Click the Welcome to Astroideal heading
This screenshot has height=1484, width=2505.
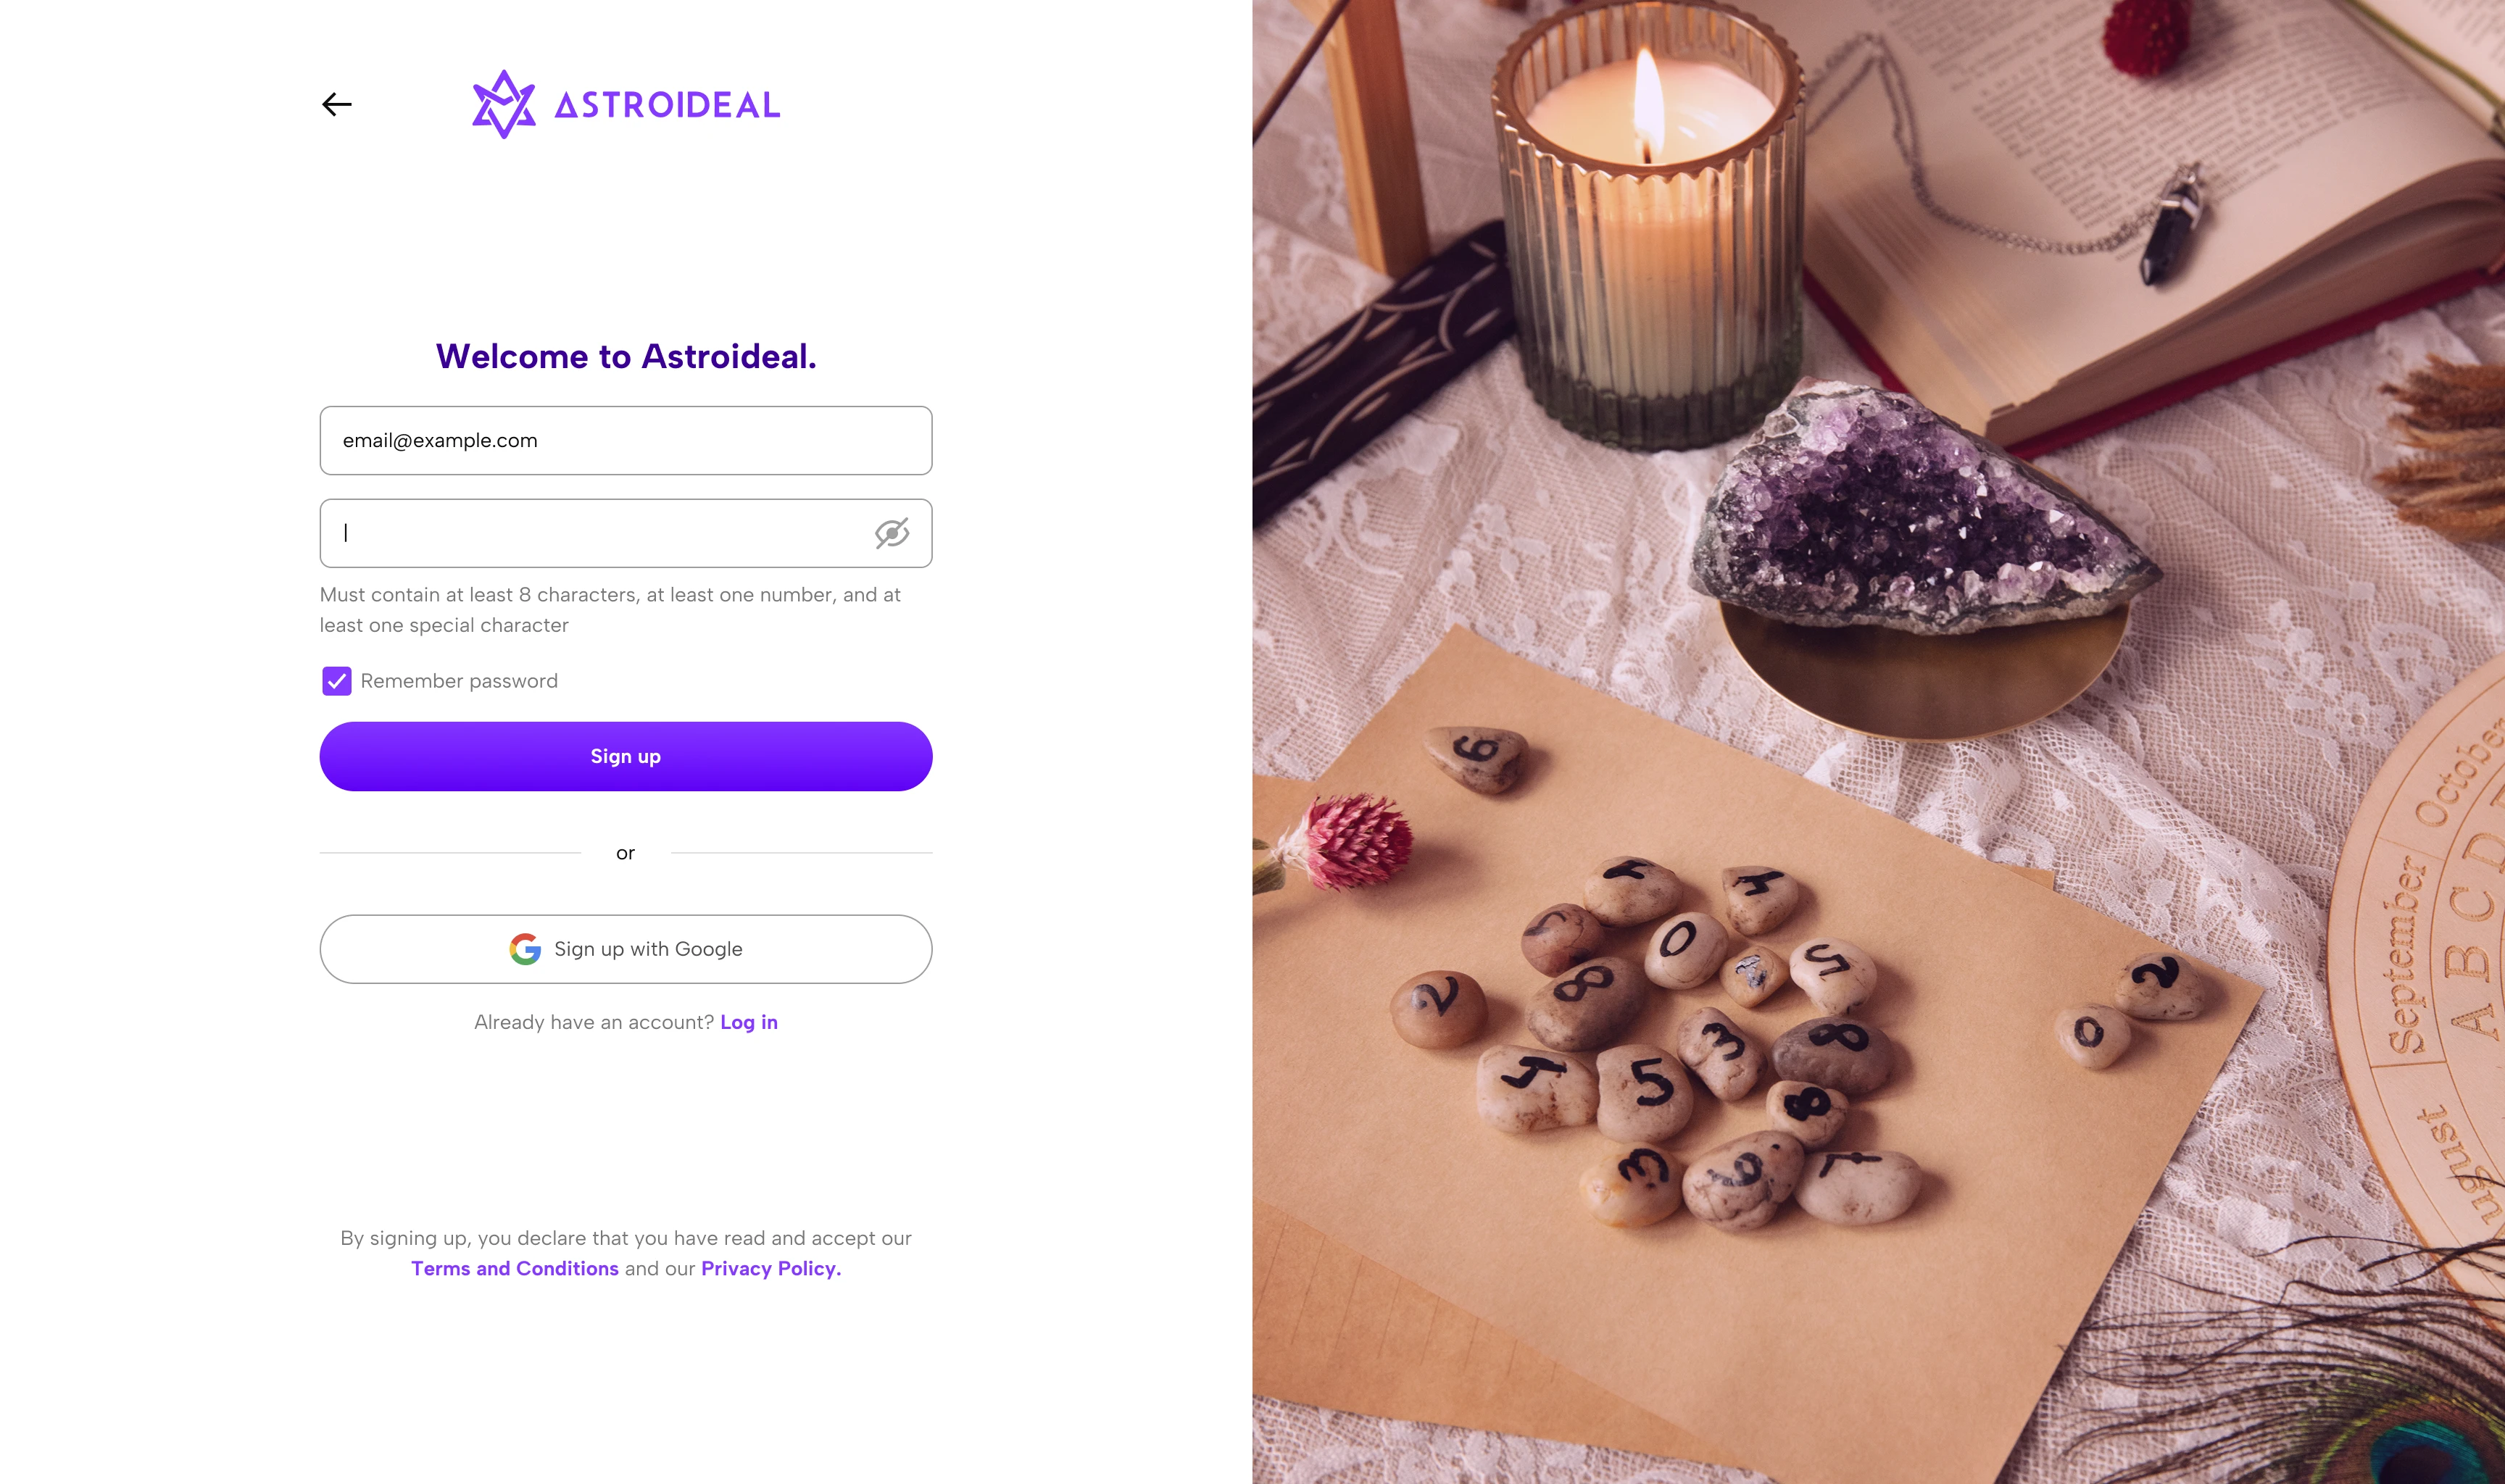[626, 356]
